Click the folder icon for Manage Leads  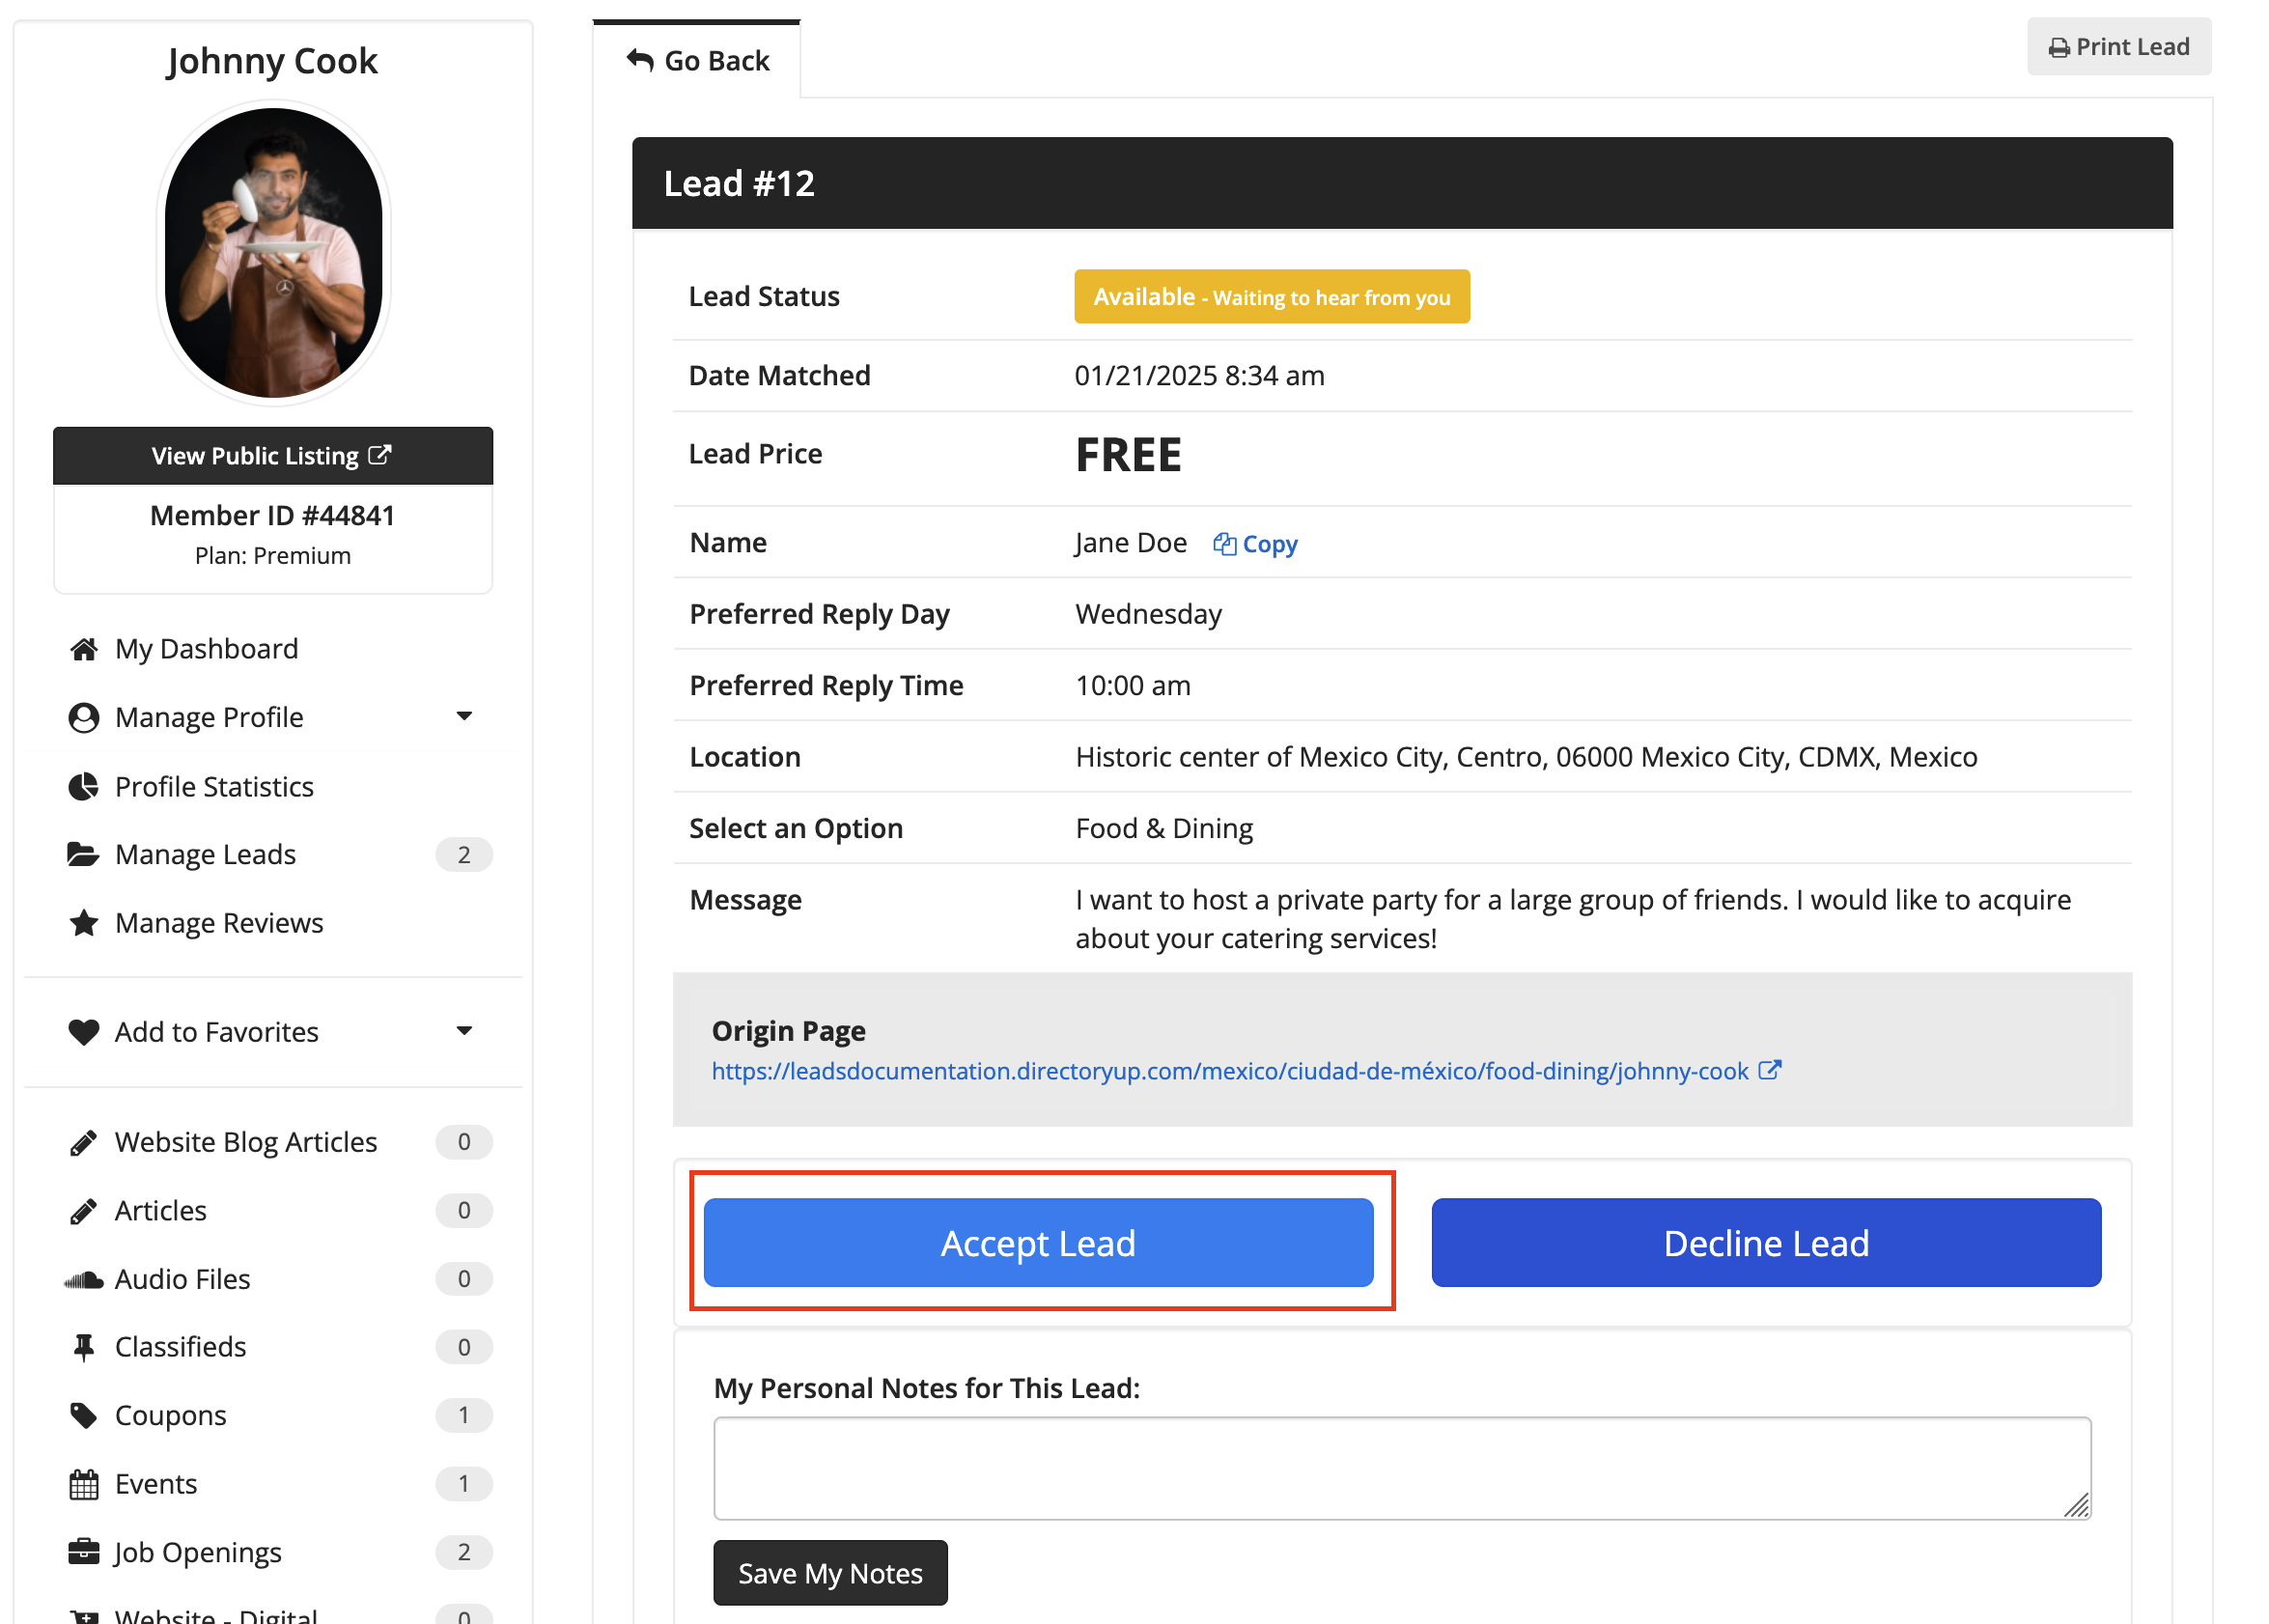(x=83, y=855)
